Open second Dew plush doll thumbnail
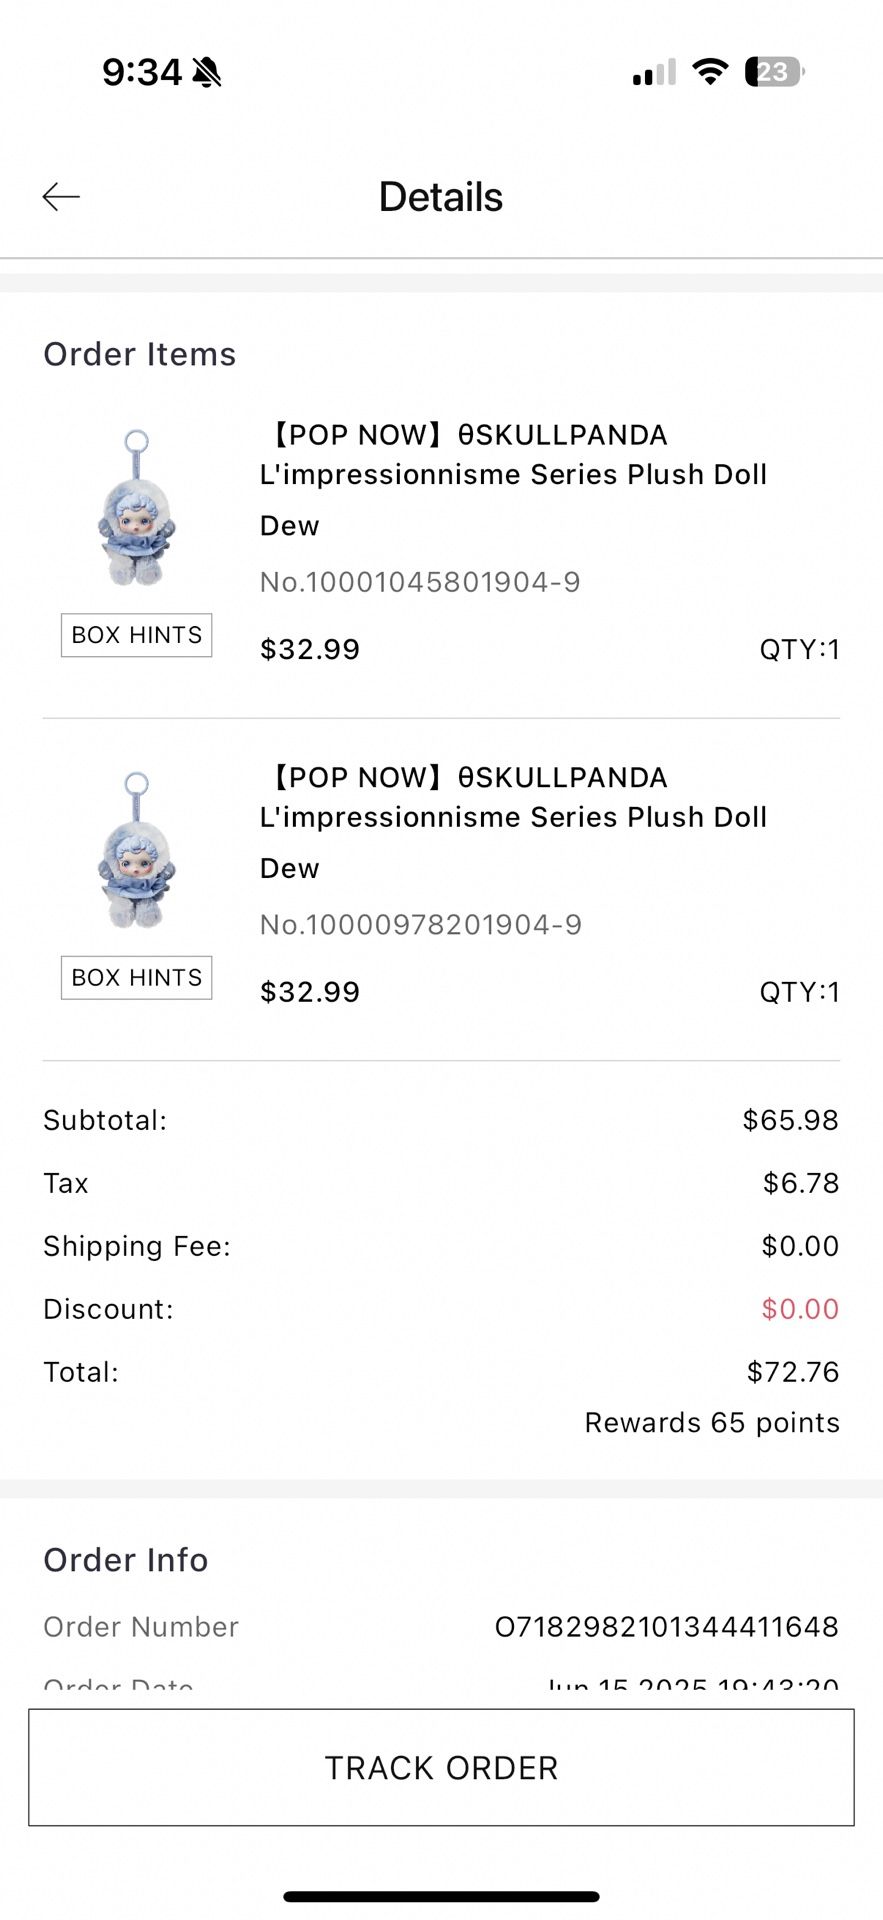The width and height of the screenshot is (883, 1920). [137, 851]
